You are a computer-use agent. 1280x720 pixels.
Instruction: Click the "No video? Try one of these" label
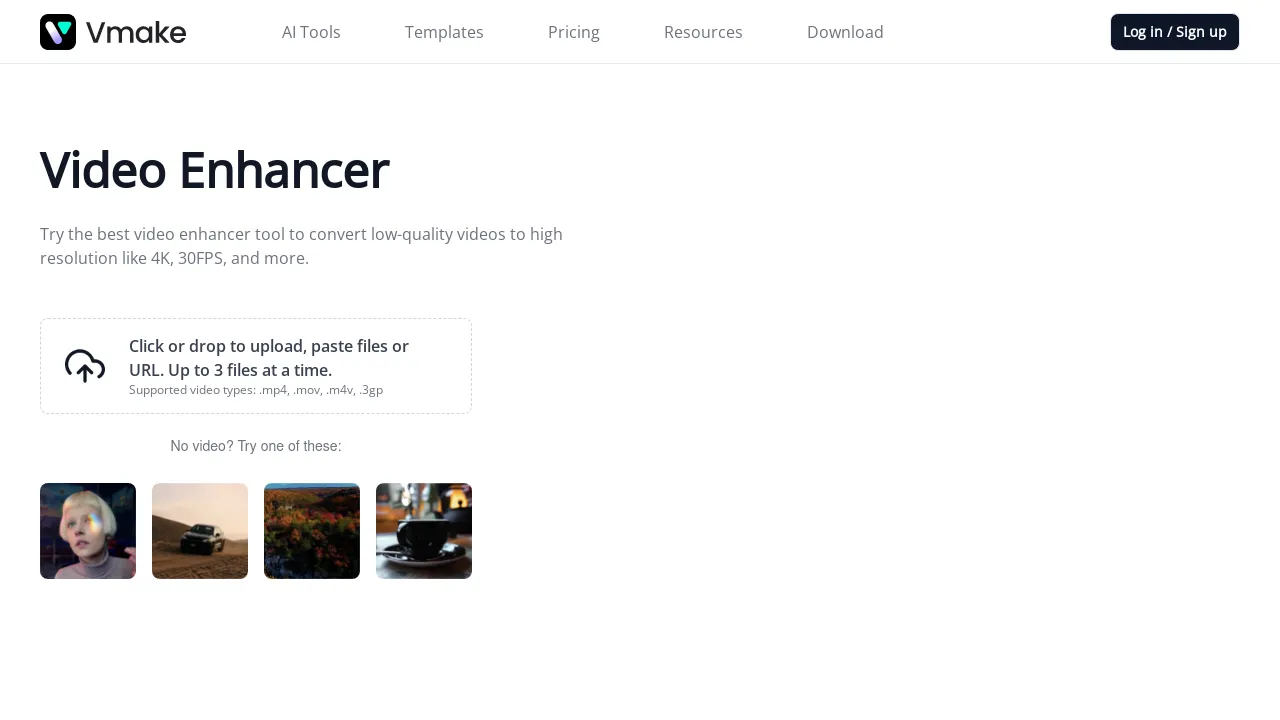click(256, 446)
